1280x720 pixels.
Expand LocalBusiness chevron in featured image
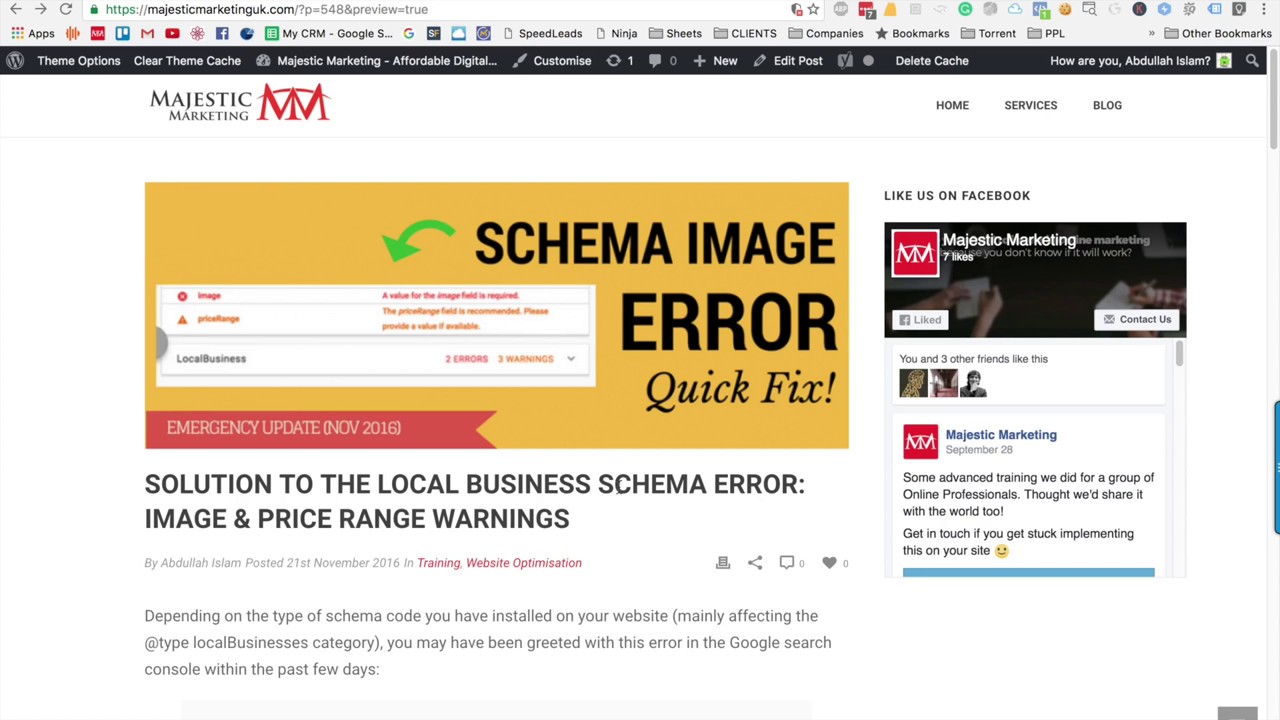[571, 359]
